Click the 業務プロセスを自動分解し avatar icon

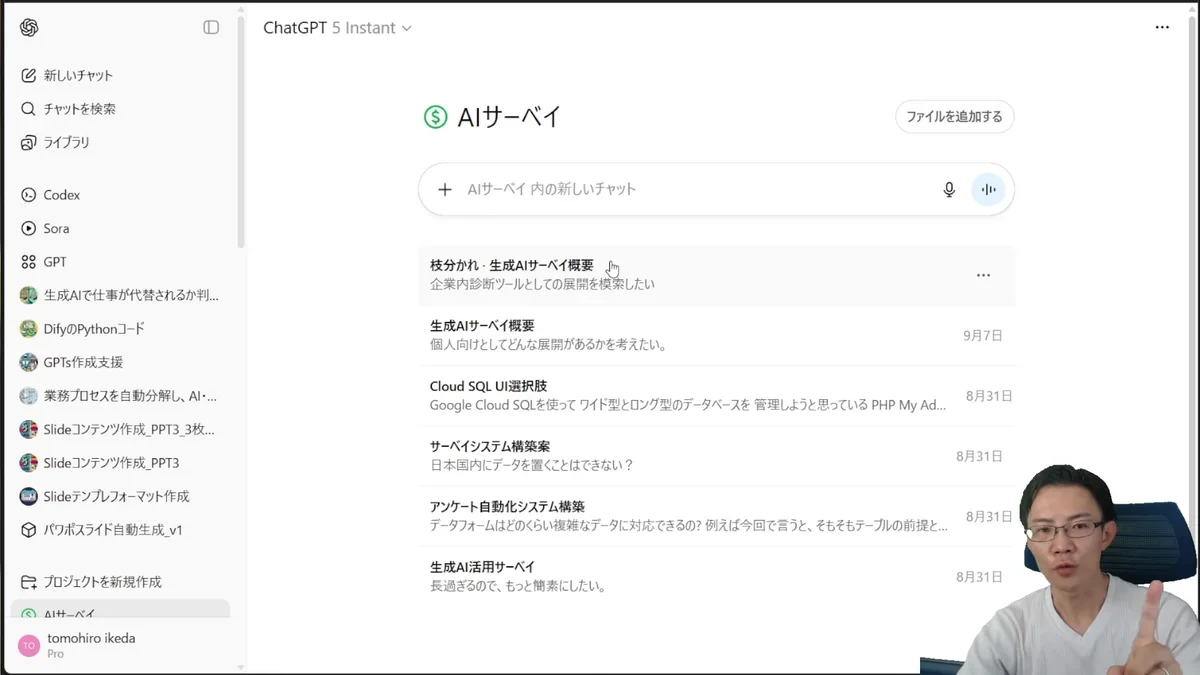coord(28,396)
